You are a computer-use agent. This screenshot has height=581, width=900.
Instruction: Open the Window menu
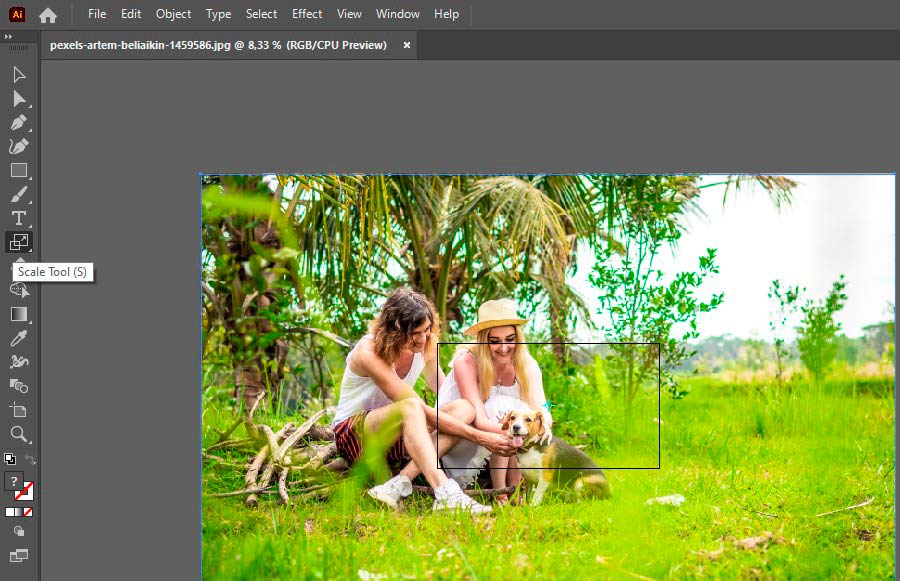pos(398,14)
